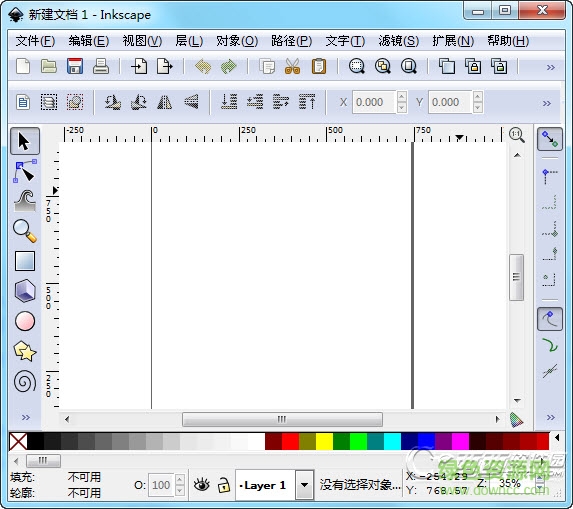Expand the commands toolbar overflow chevron
This screenshot has width=573, height=509.
[550, 67]
